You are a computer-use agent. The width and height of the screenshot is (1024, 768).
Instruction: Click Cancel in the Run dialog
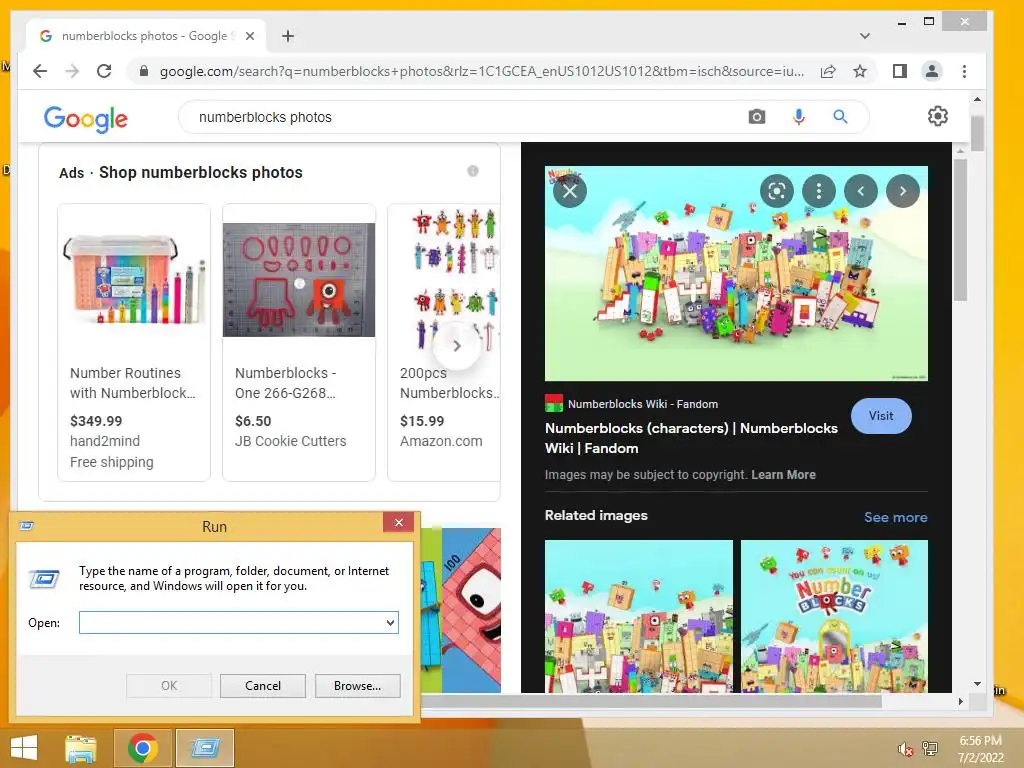tap(263, 686)
